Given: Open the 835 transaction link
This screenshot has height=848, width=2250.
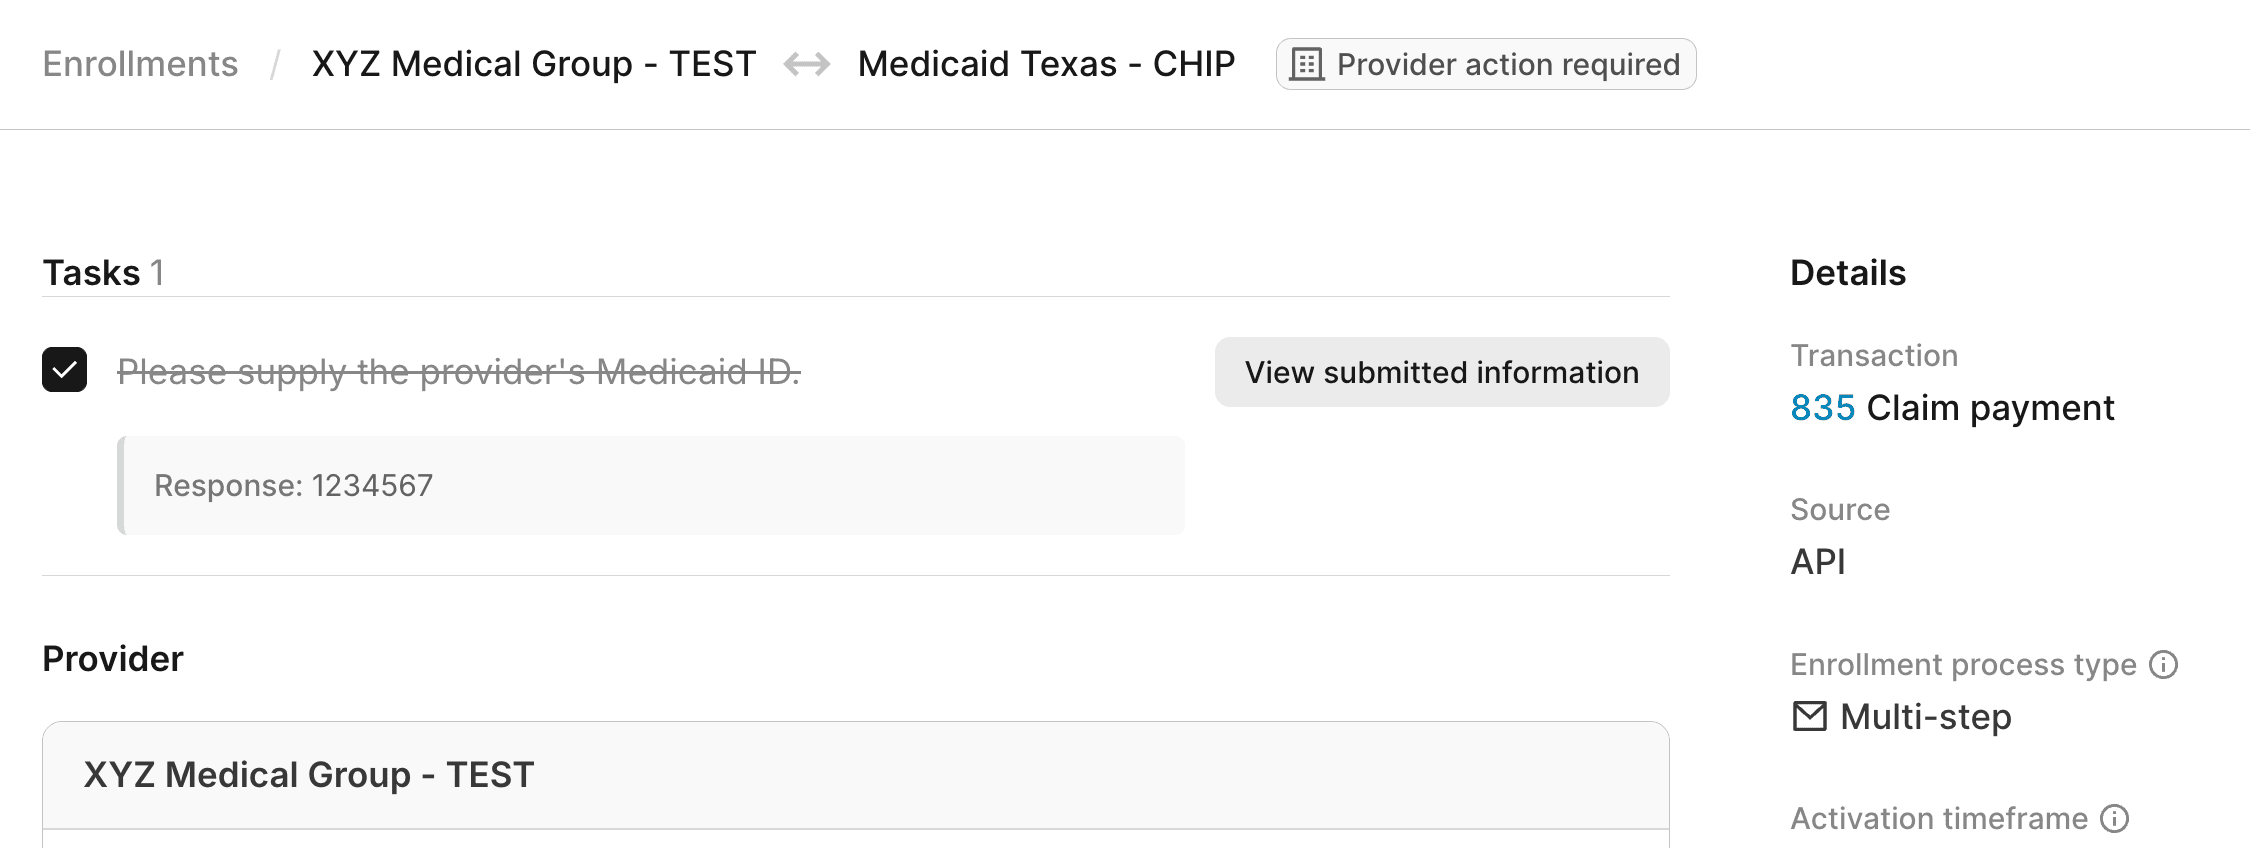Looking at the screenshot, I should (1822, 408).
